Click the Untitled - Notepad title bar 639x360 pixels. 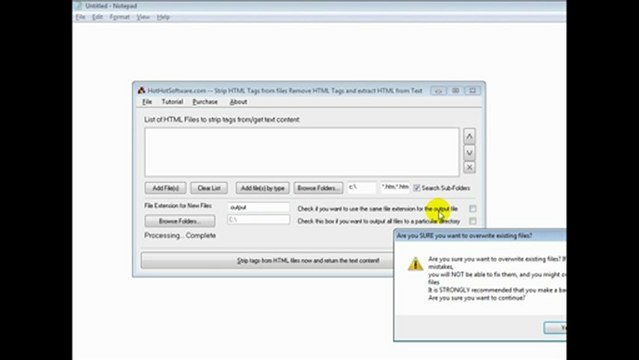coord(320,6)
